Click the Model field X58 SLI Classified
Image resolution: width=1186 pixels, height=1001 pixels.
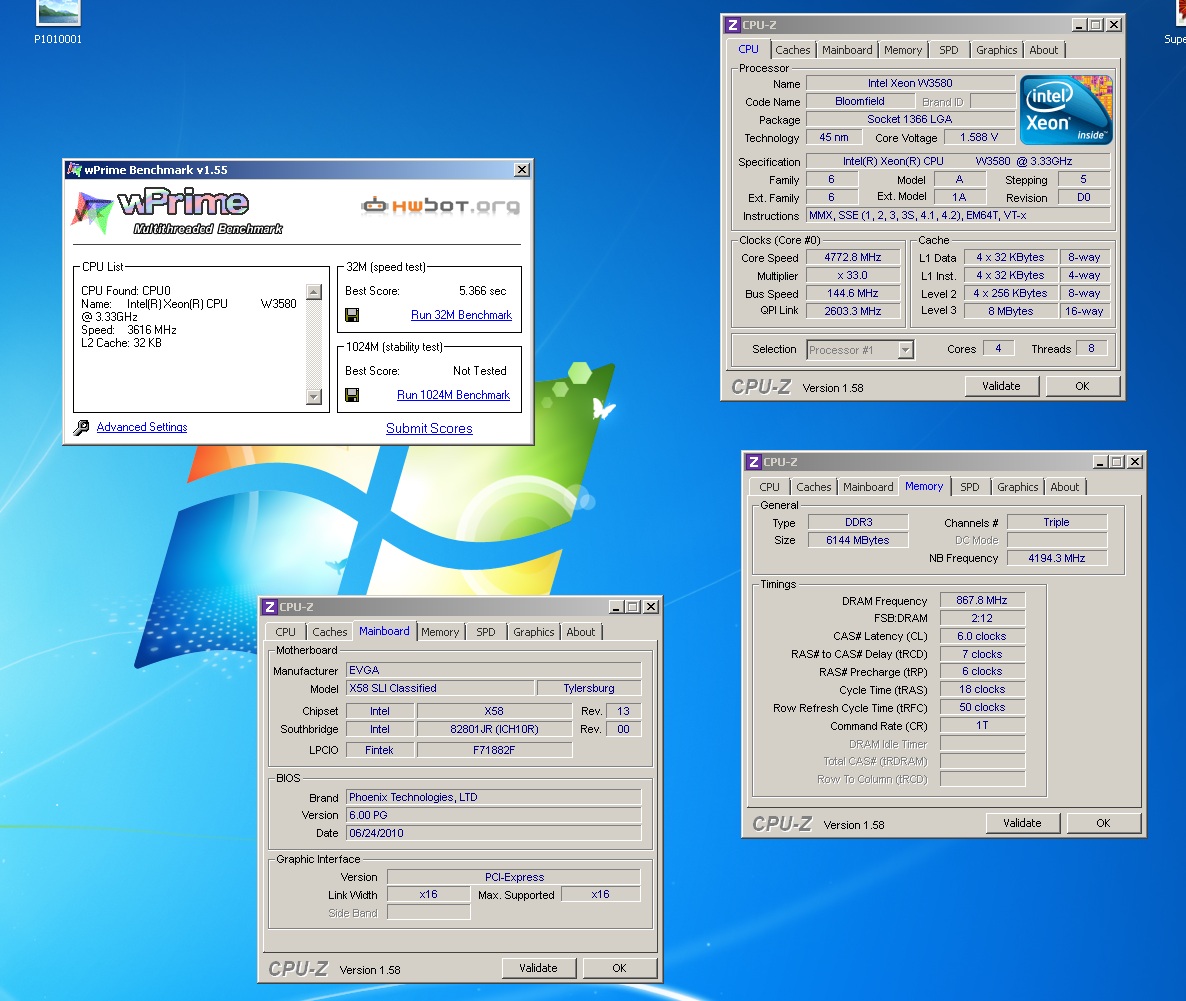tap(439, 689)
